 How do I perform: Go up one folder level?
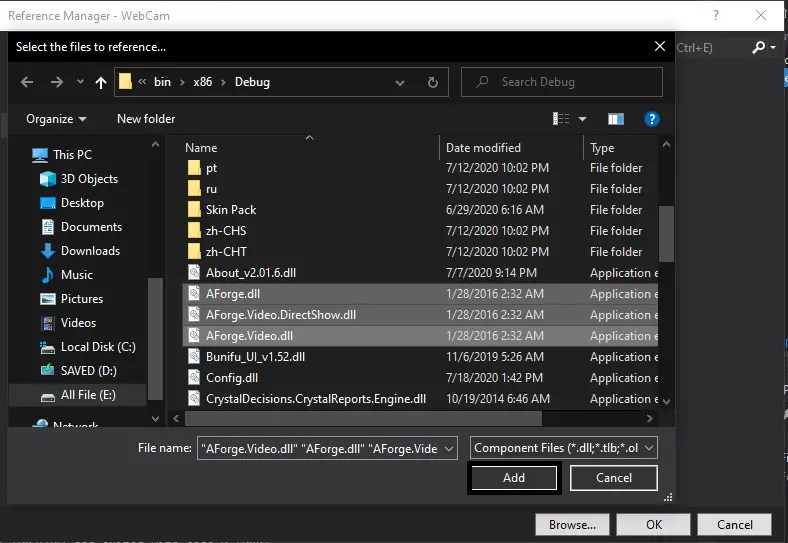[101, 82]
